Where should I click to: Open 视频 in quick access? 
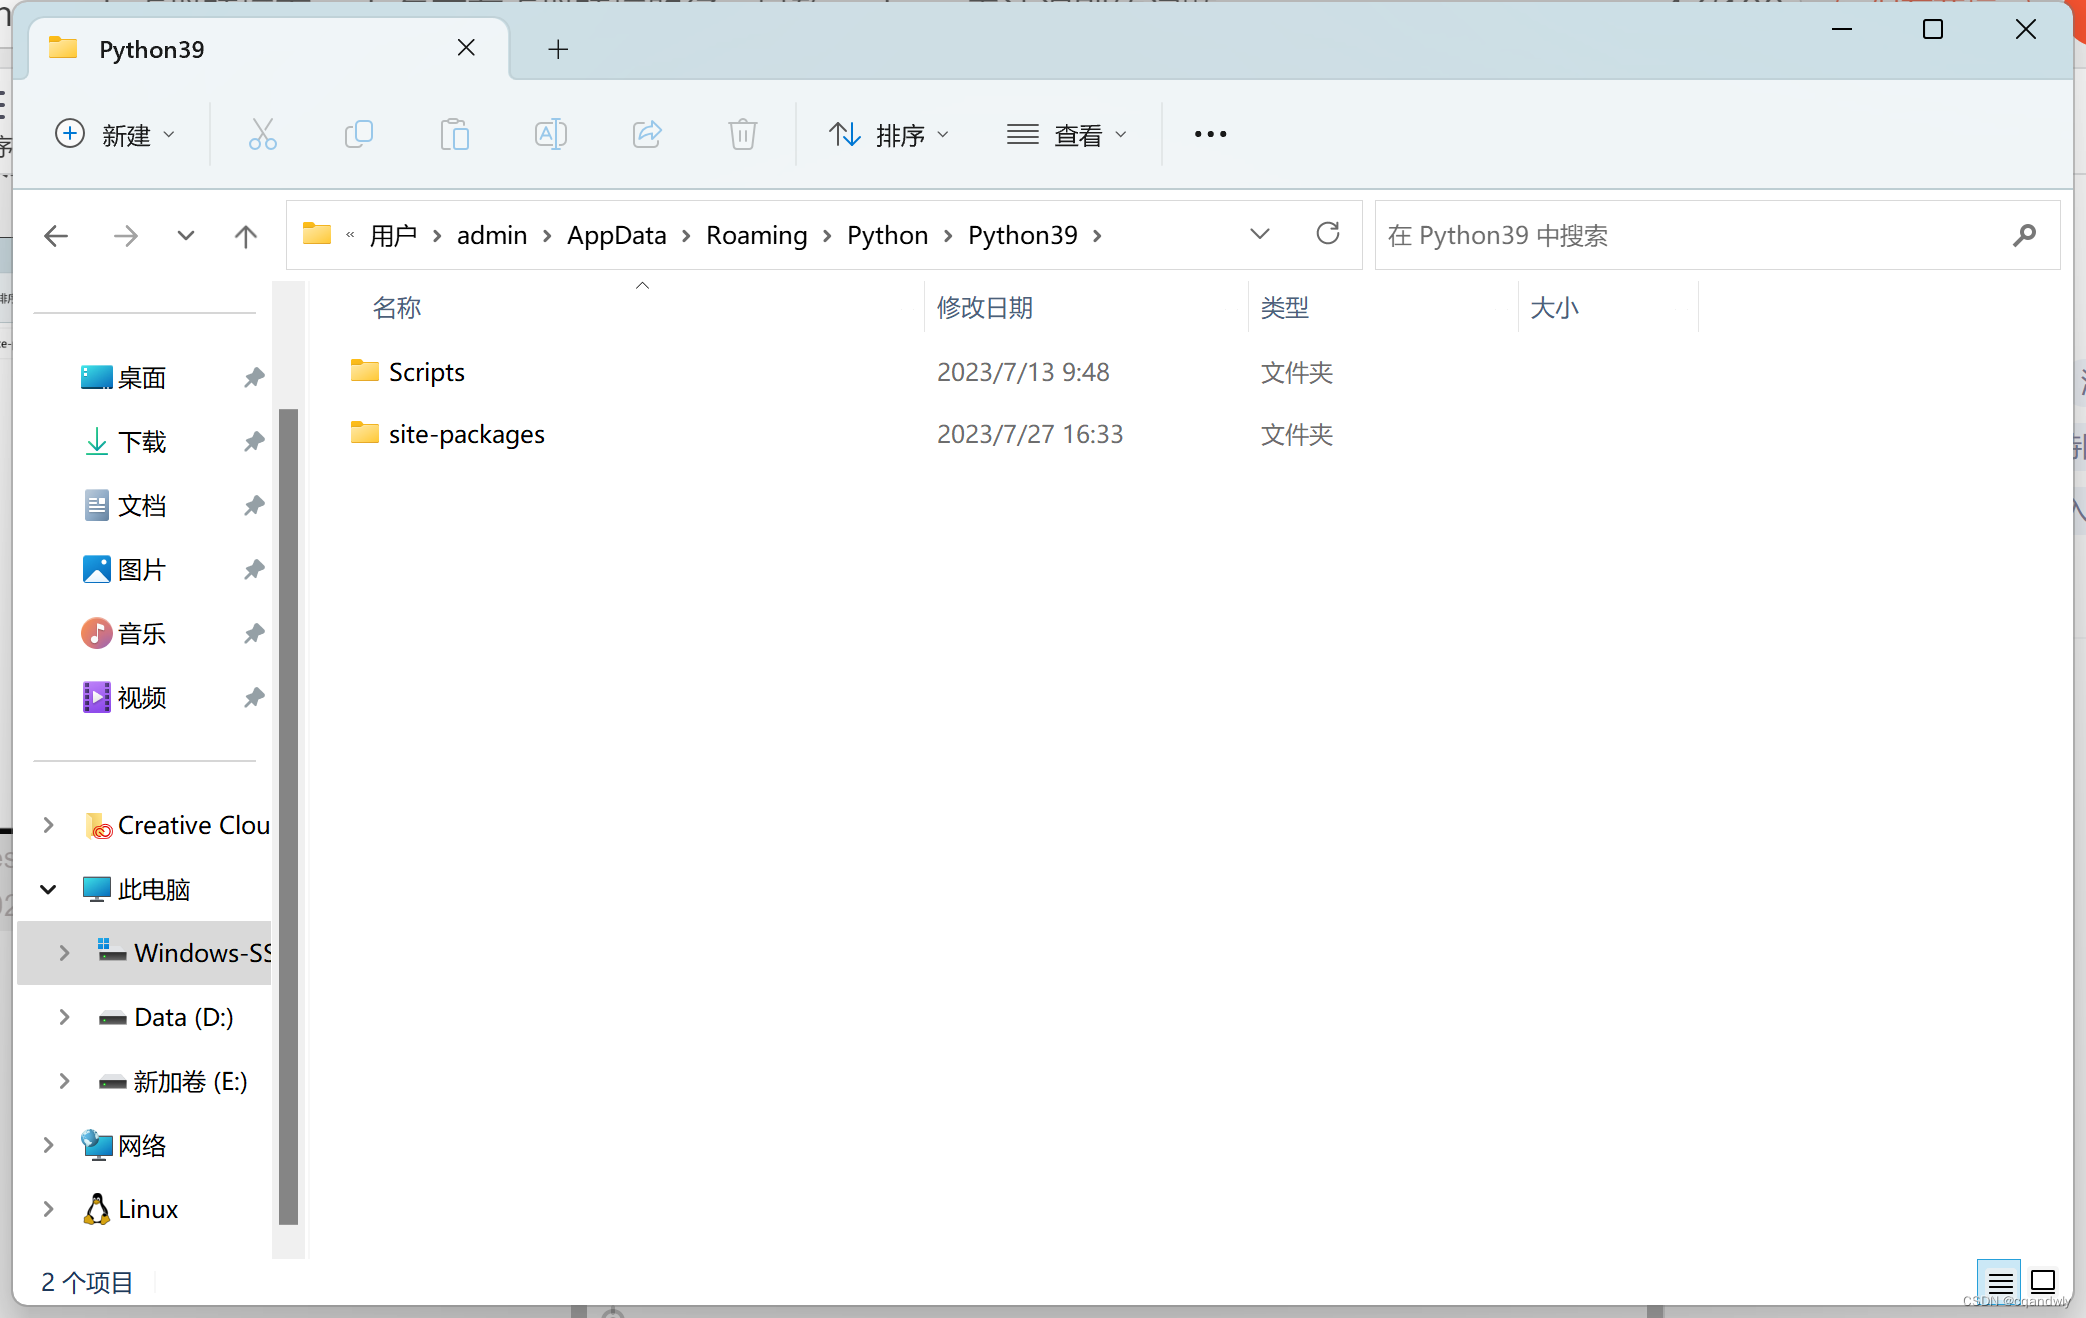click(142, 697)
